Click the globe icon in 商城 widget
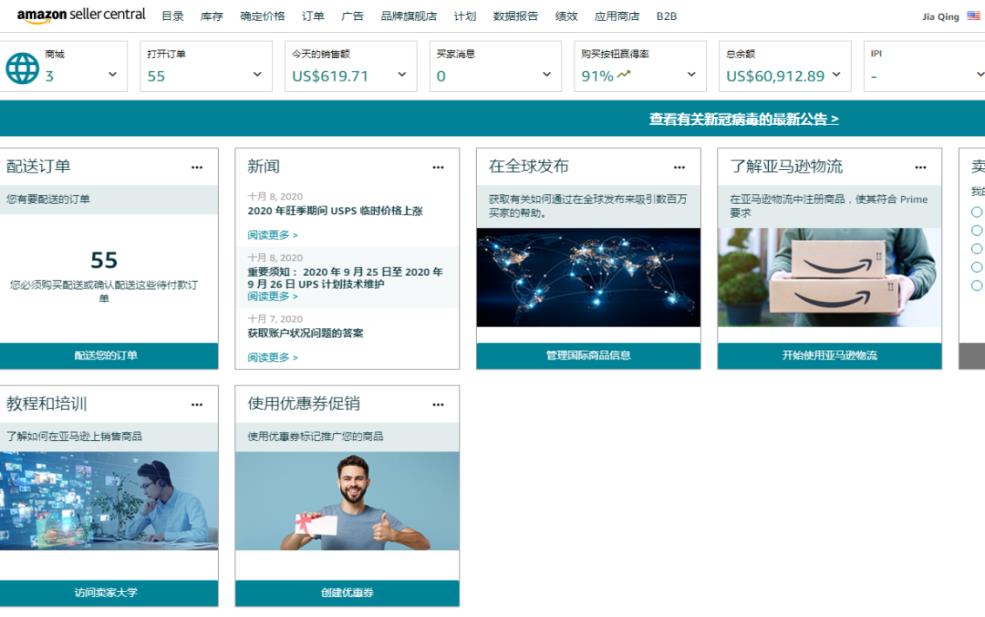The image size is (985, 617). pos(22,68)
